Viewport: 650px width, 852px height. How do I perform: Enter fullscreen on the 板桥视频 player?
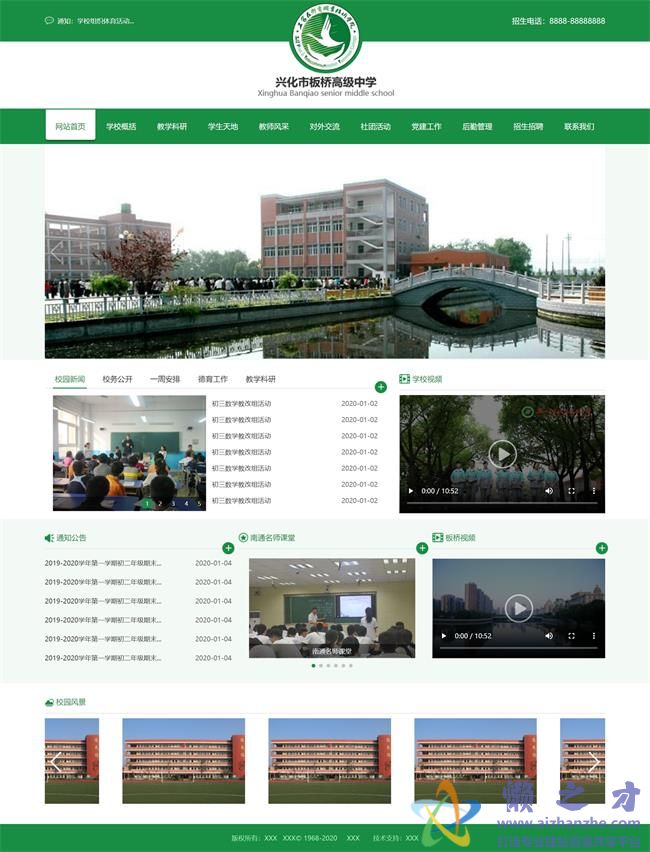click(x=571, y=636)
